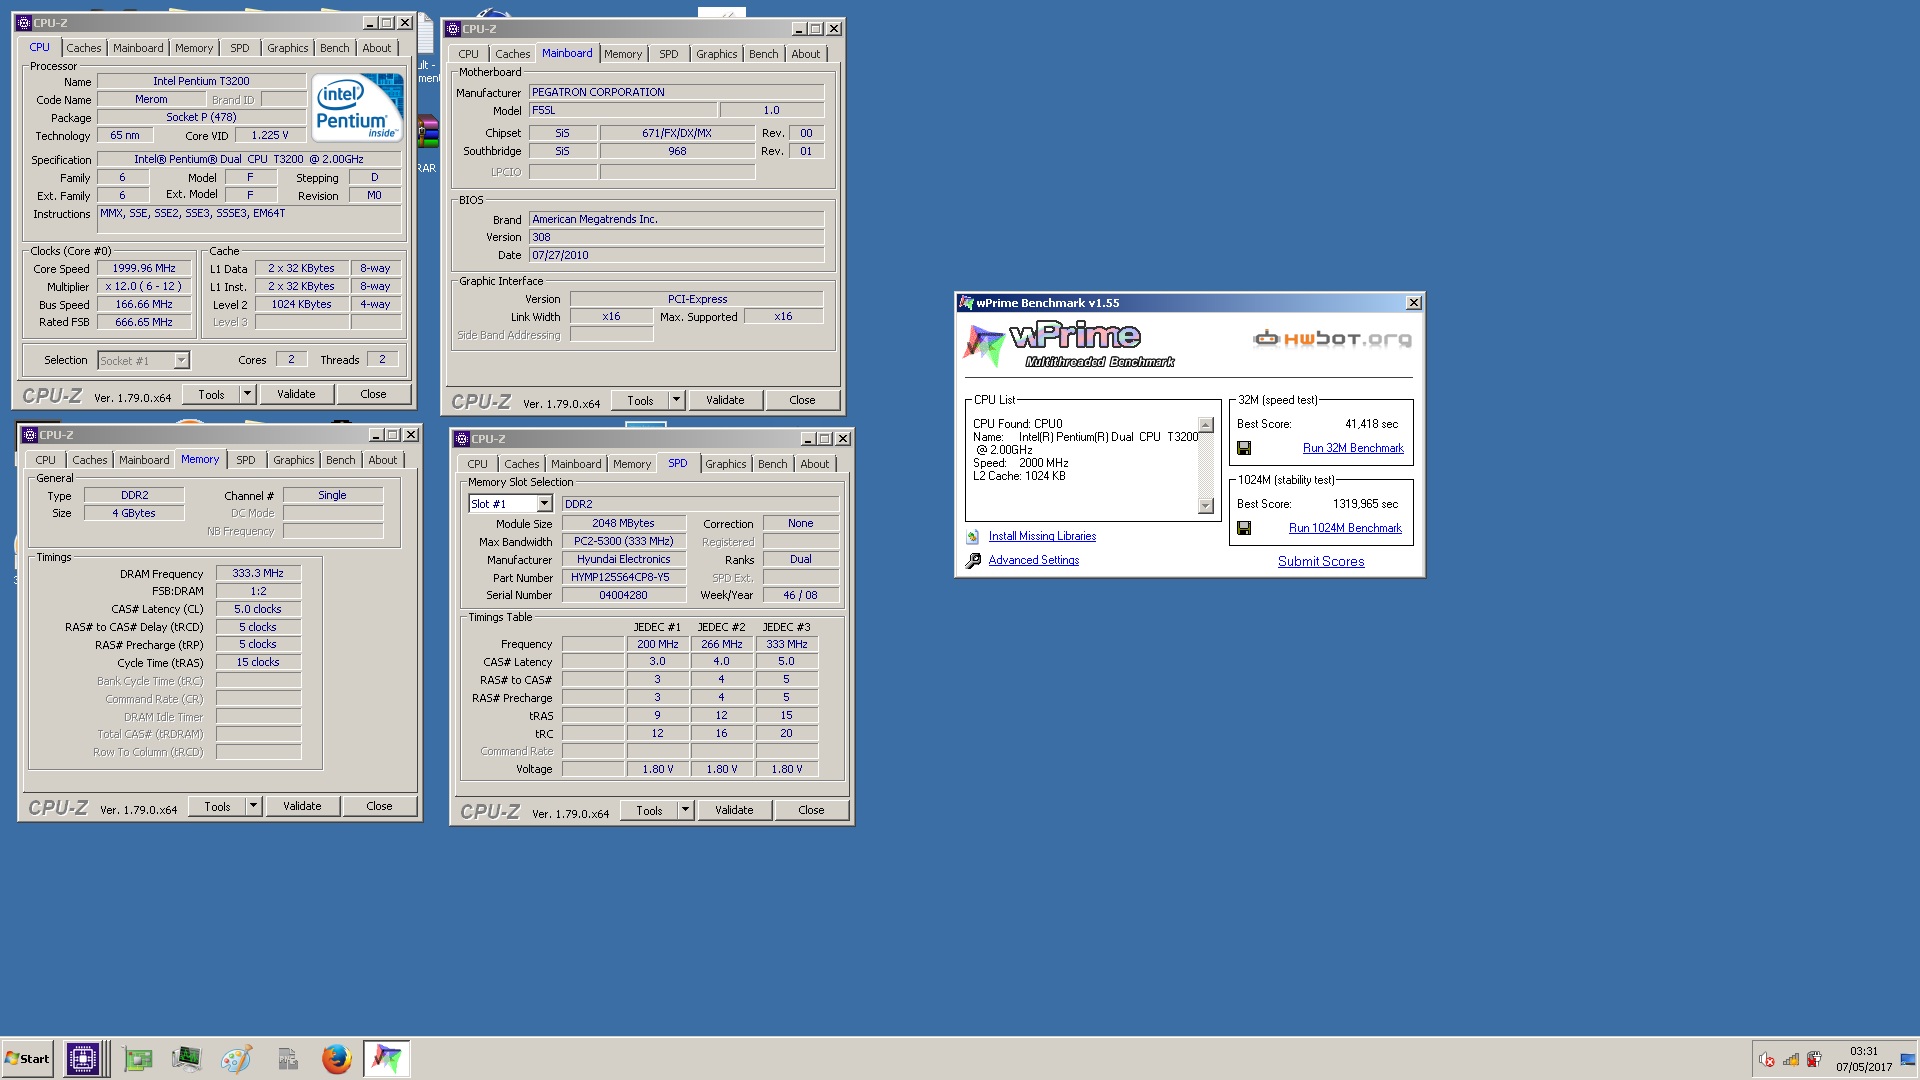Launch Firefox from the taskbar

337,1058
